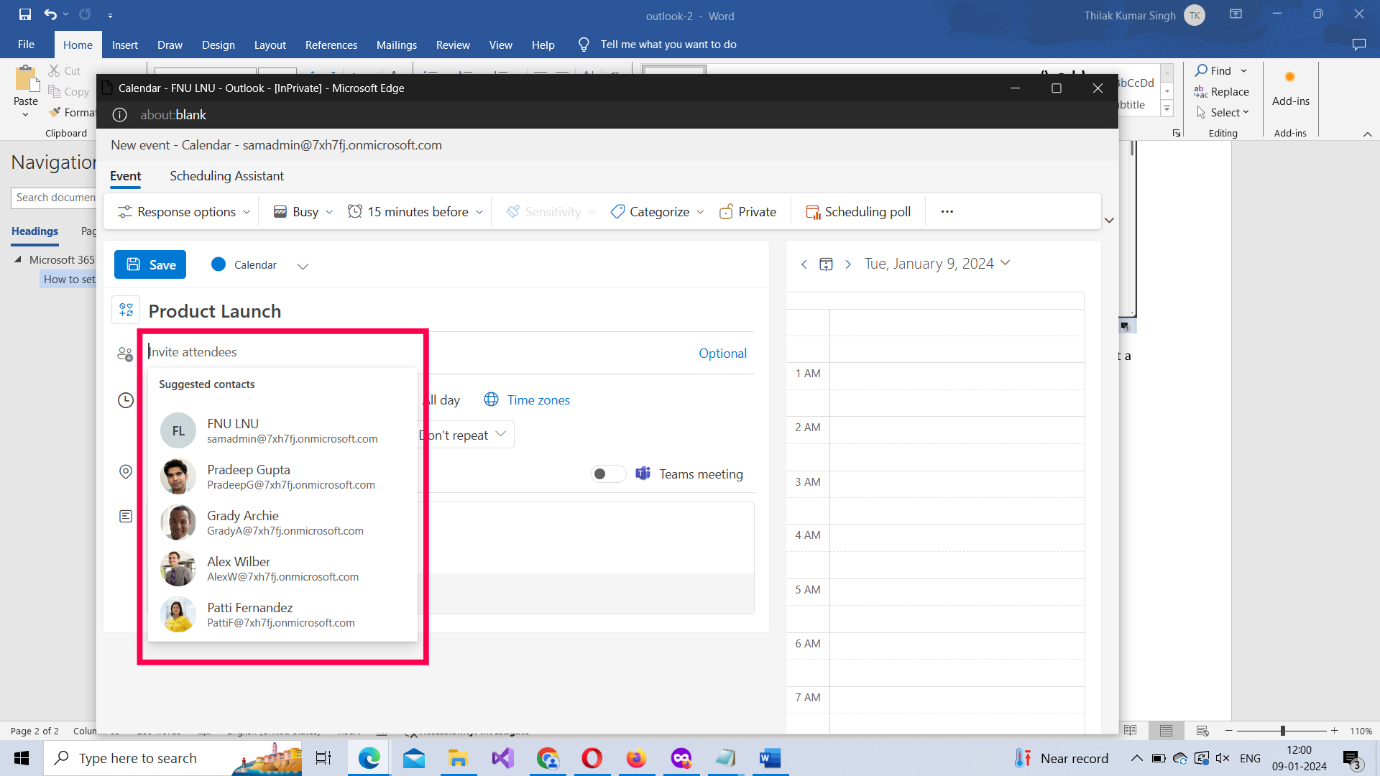Click the Product Launch title field
The width and height of the screenshot is (1380, 776).
click(x=450, y=311)
